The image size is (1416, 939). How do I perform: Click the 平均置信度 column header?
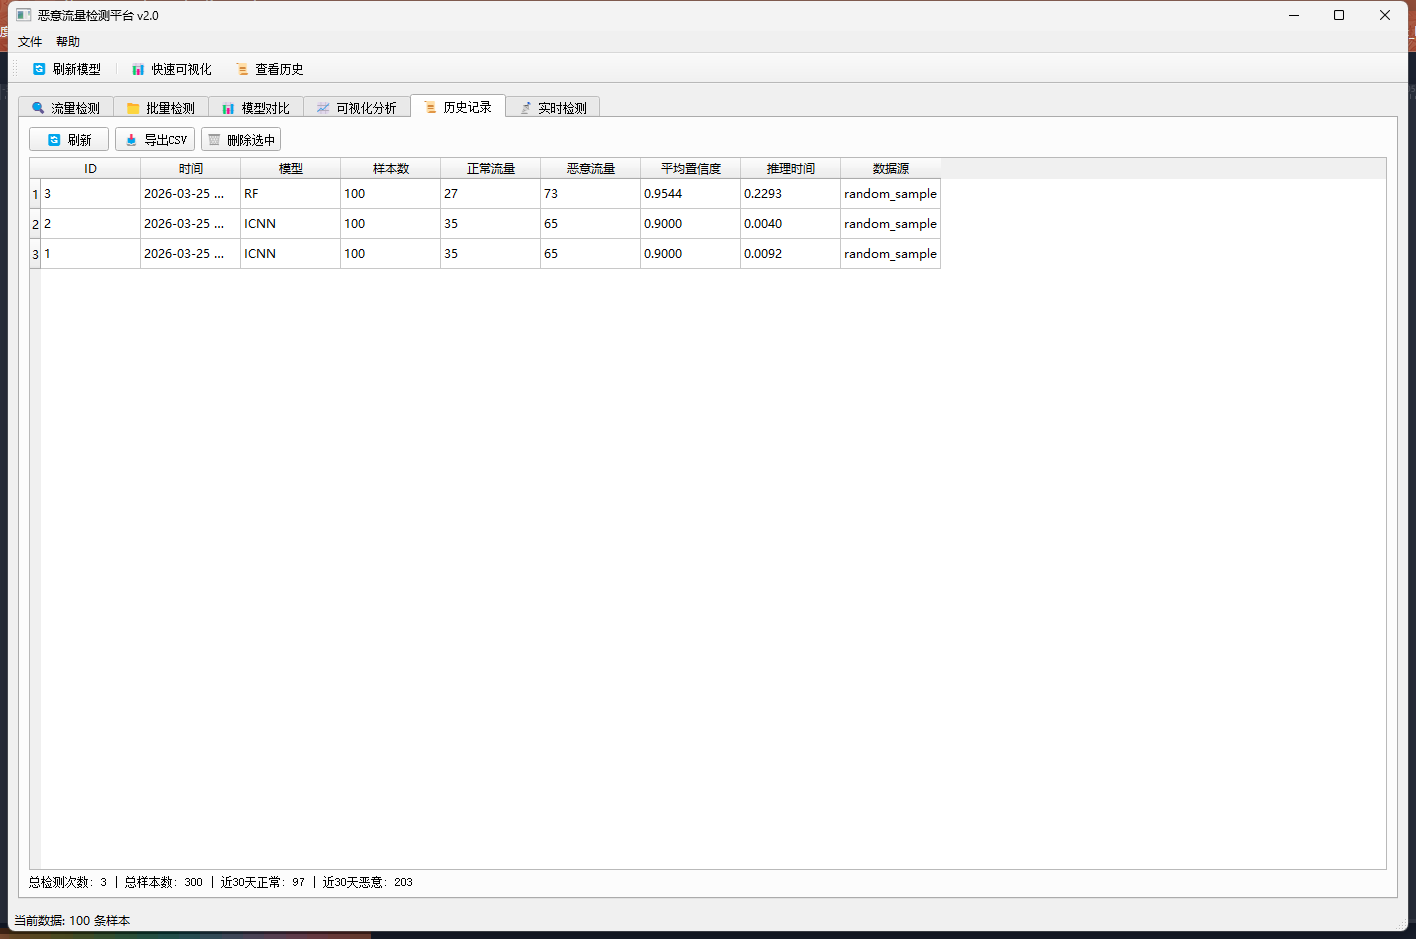click(691, 168)
